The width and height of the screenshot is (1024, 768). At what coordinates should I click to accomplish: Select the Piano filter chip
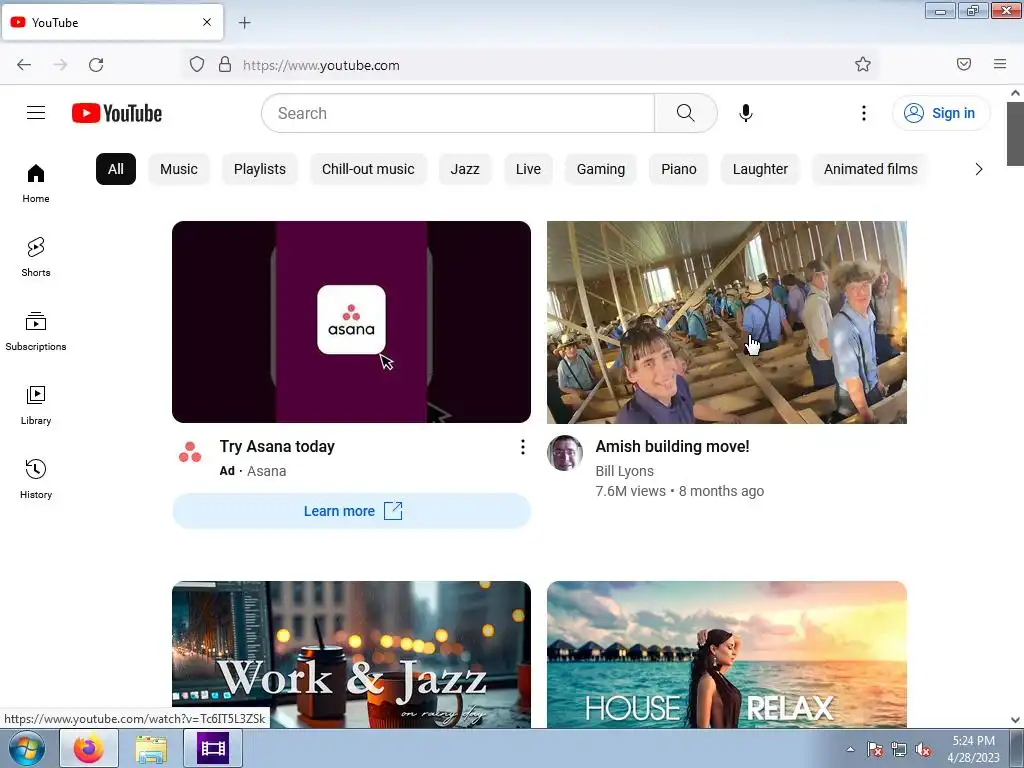[679, 169]
